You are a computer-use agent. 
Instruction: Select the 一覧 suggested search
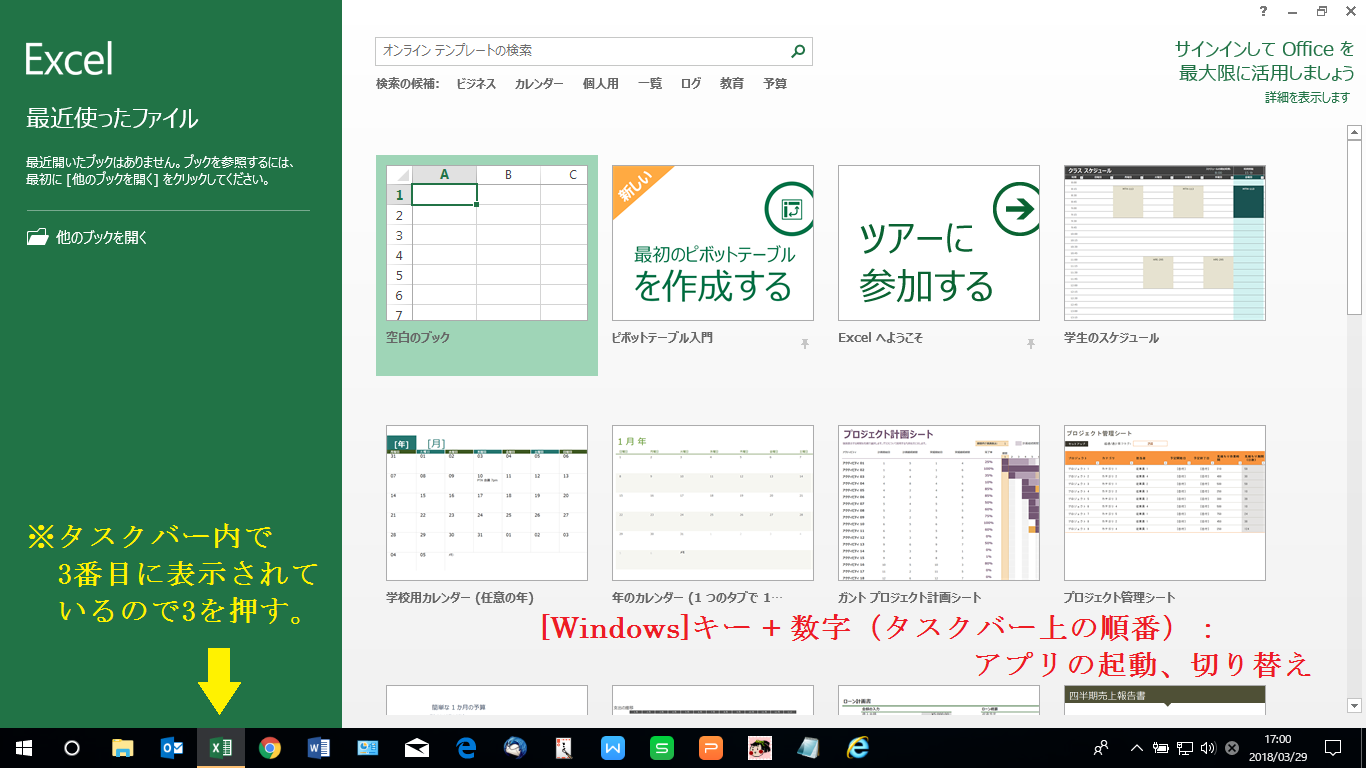coord(650,84)
